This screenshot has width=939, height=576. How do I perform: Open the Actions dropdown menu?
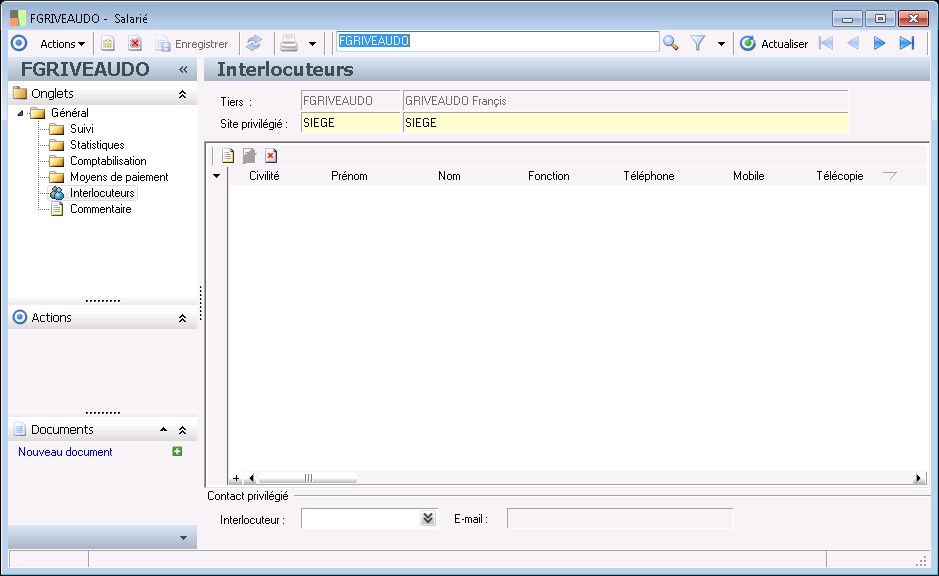click(x=62, y=43)
